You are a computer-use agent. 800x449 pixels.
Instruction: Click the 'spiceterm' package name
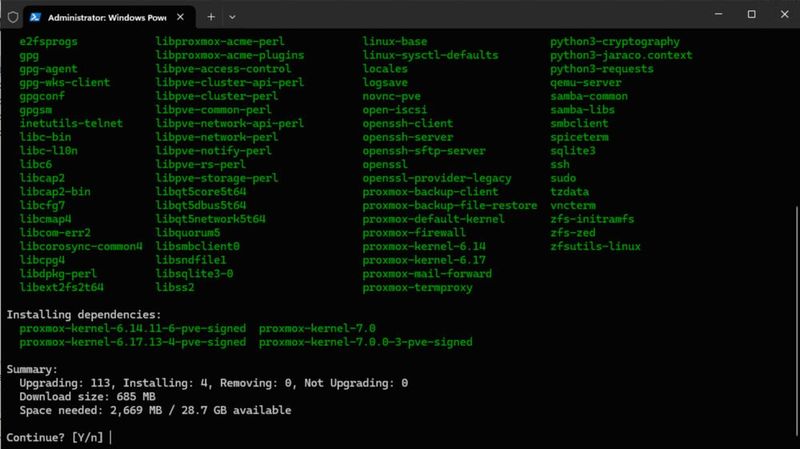tap(580, 137)
